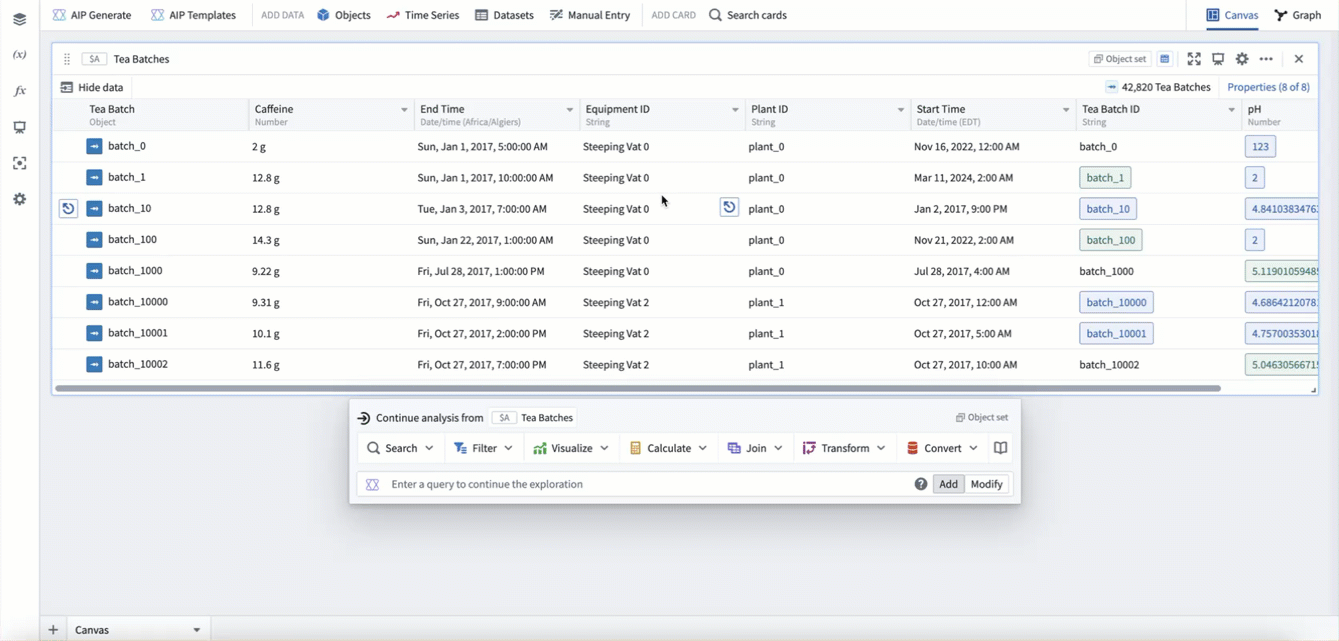The image size is (1339, 641).
Task: Click the AIP Generate button
Action: coord(92,15)
